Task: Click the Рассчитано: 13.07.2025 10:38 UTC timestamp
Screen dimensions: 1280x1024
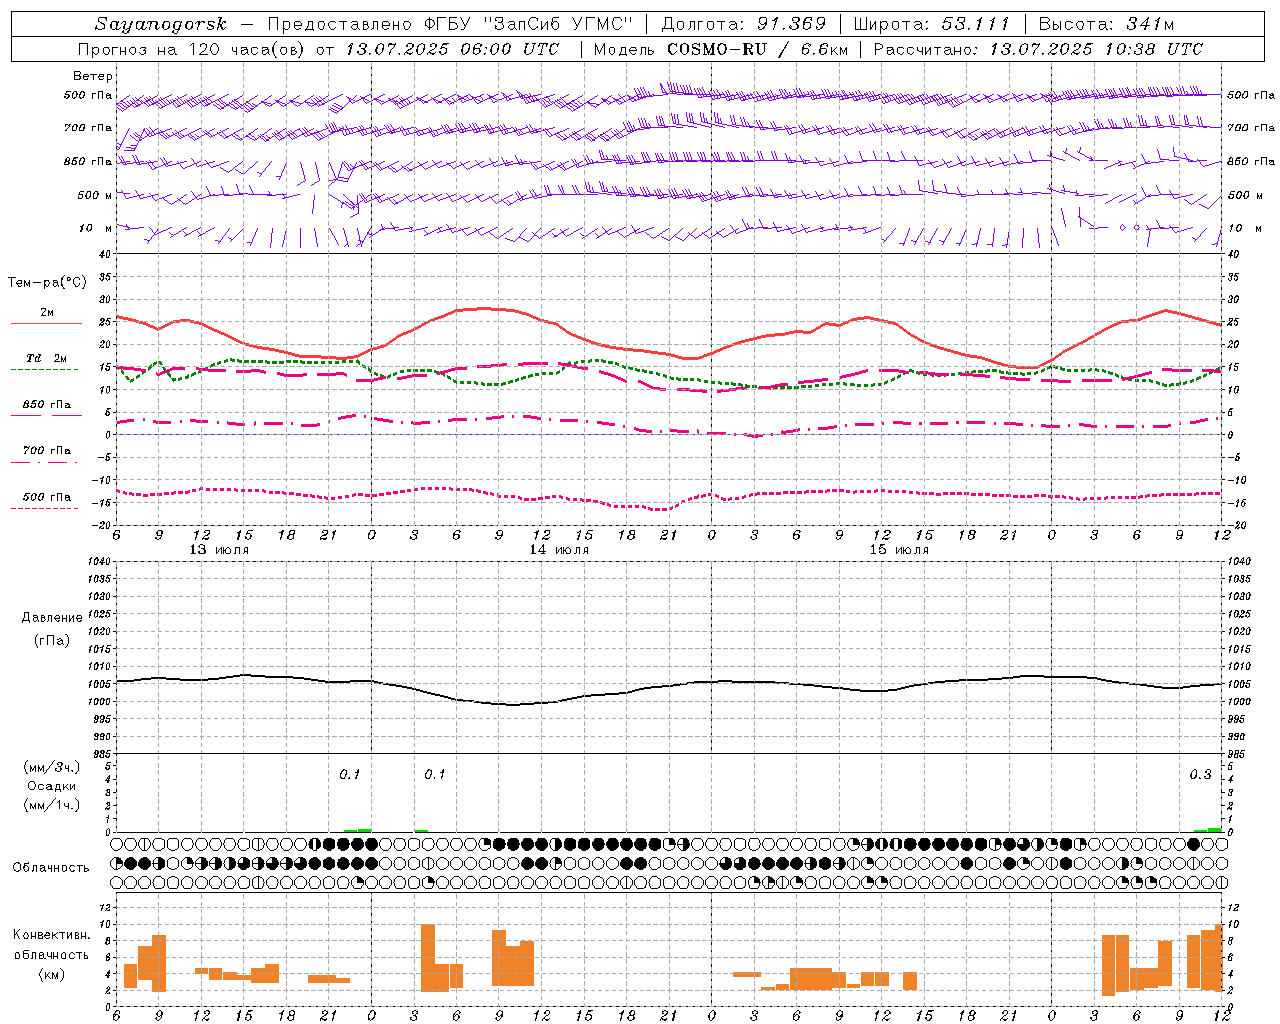Action: (1038, 49)
